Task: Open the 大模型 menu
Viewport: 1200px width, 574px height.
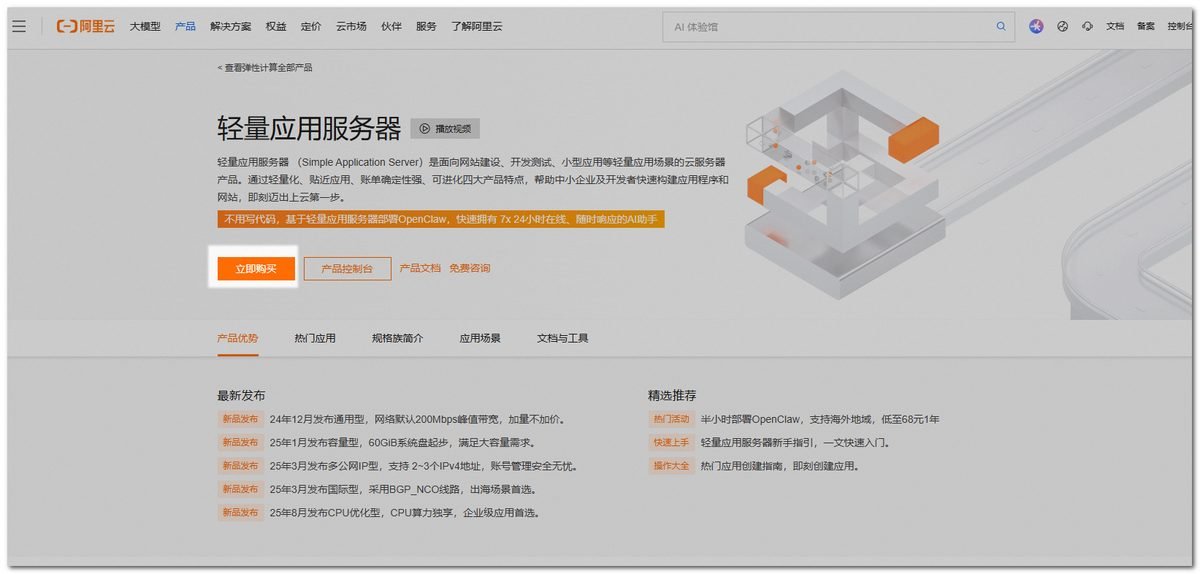Action: pos(145,26)
